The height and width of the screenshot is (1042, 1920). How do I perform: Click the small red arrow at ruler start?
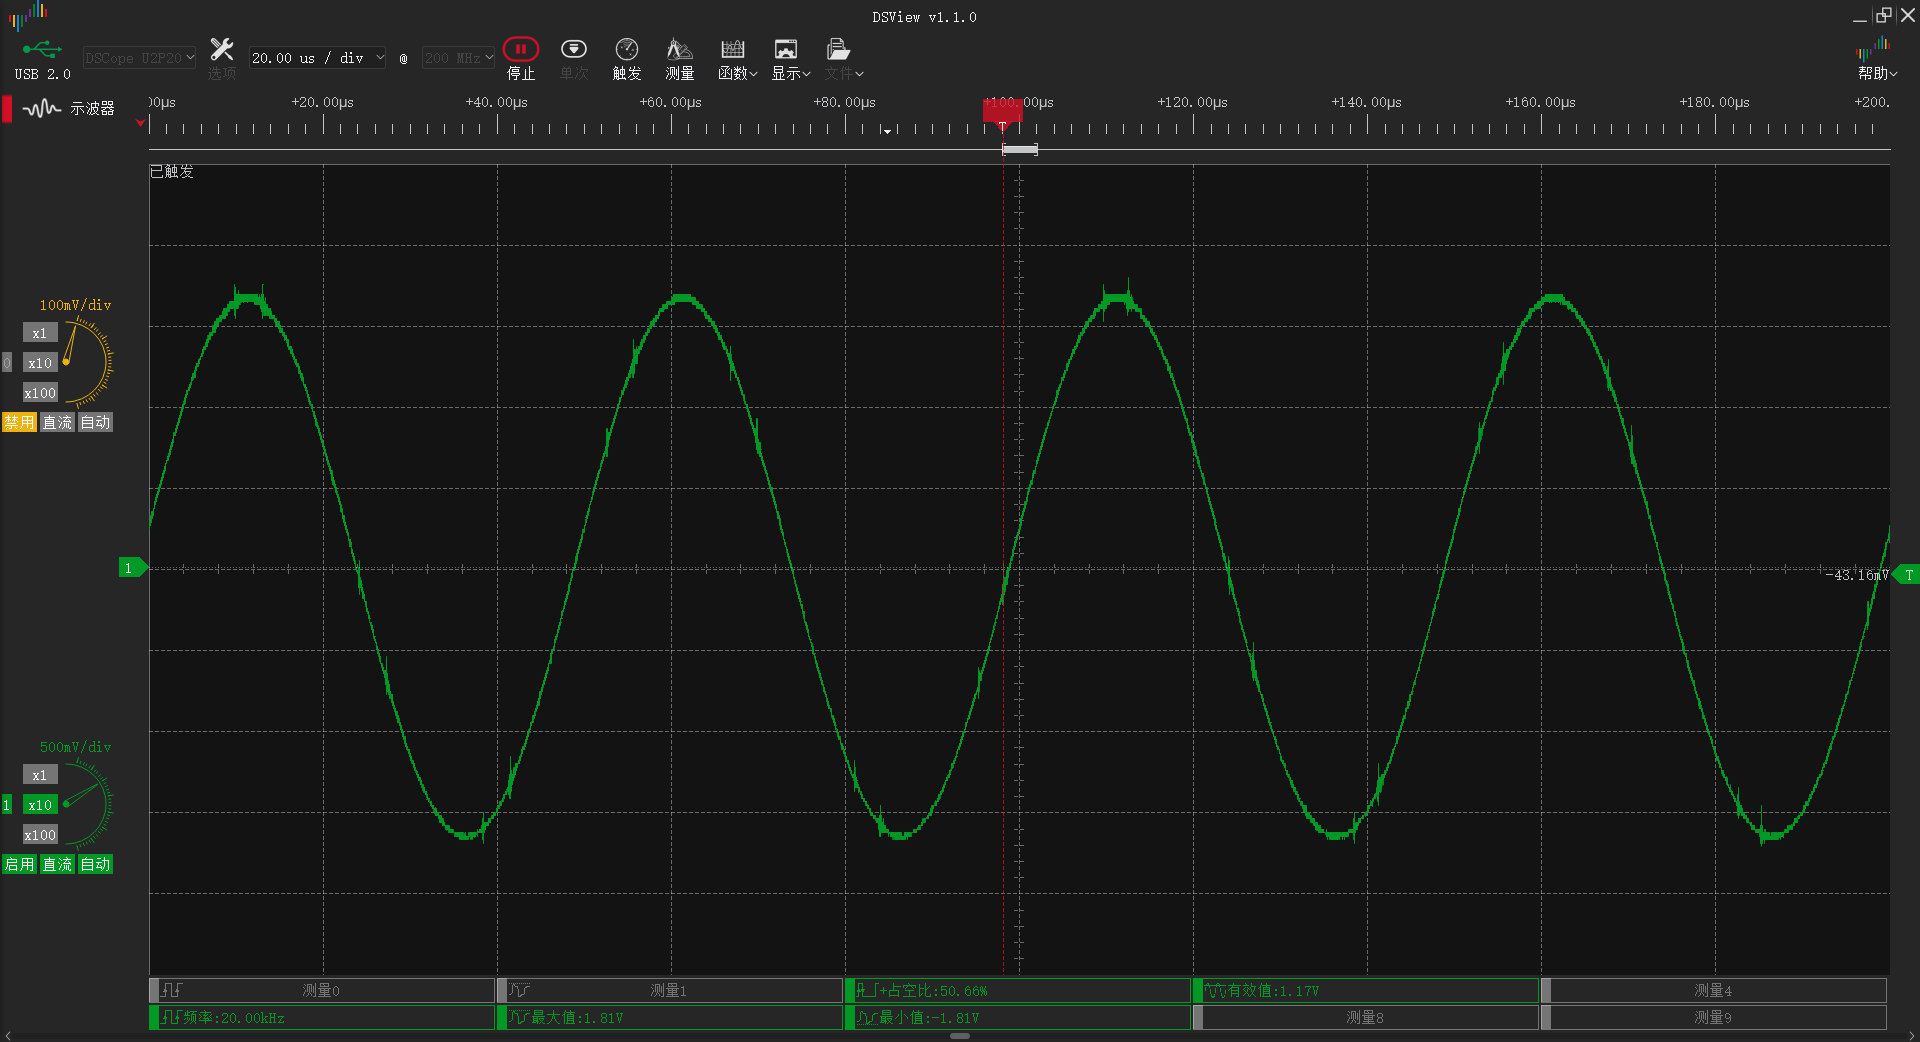click(x=140, y=123)
